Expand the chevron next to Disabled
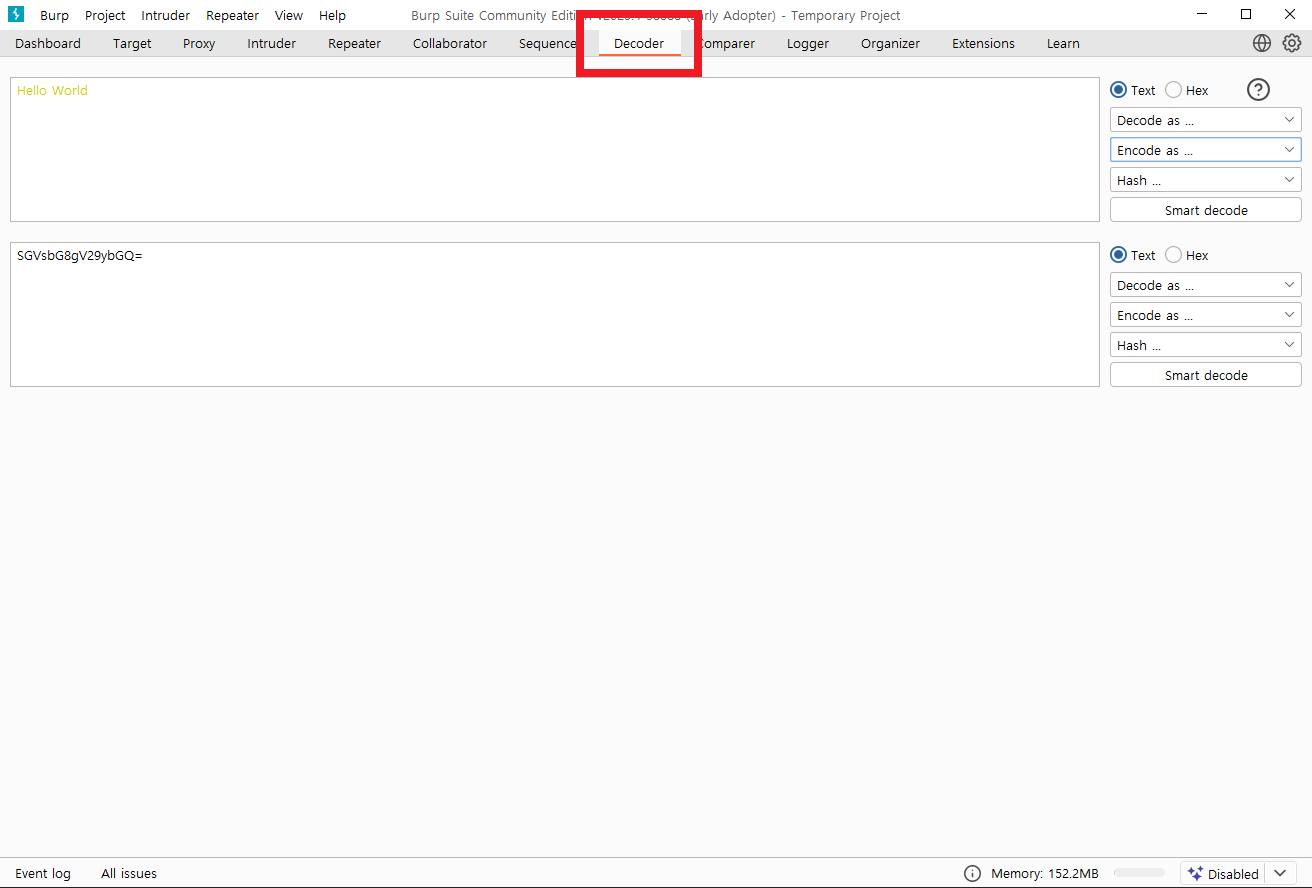This screenshot has height=888, width=1312. [1280, 873]
